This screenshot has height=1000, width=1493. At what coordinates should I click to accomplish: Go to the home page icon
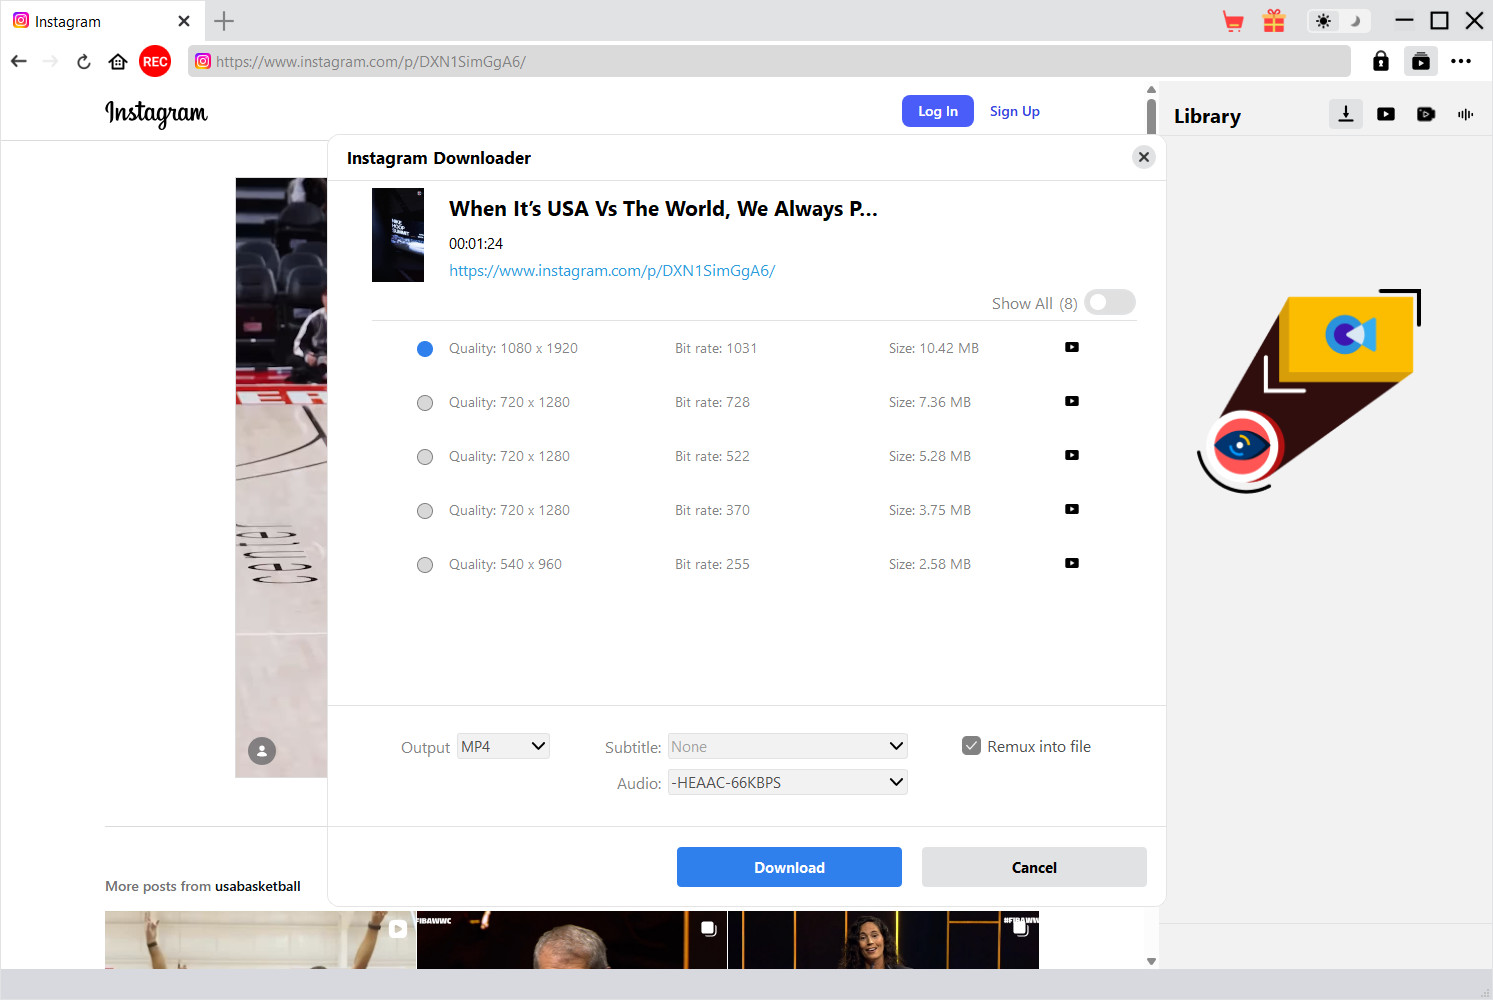[118, 62]
